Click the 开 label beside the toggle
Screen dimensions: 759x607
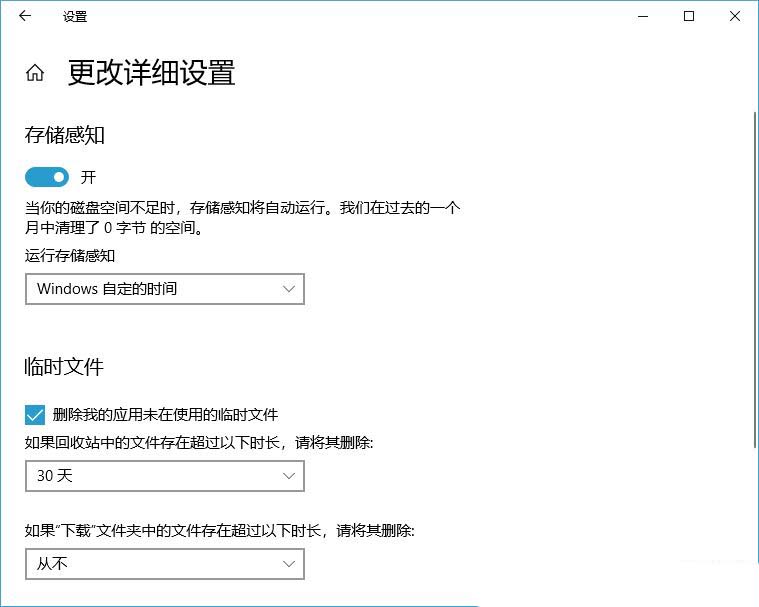pos(88,177)
